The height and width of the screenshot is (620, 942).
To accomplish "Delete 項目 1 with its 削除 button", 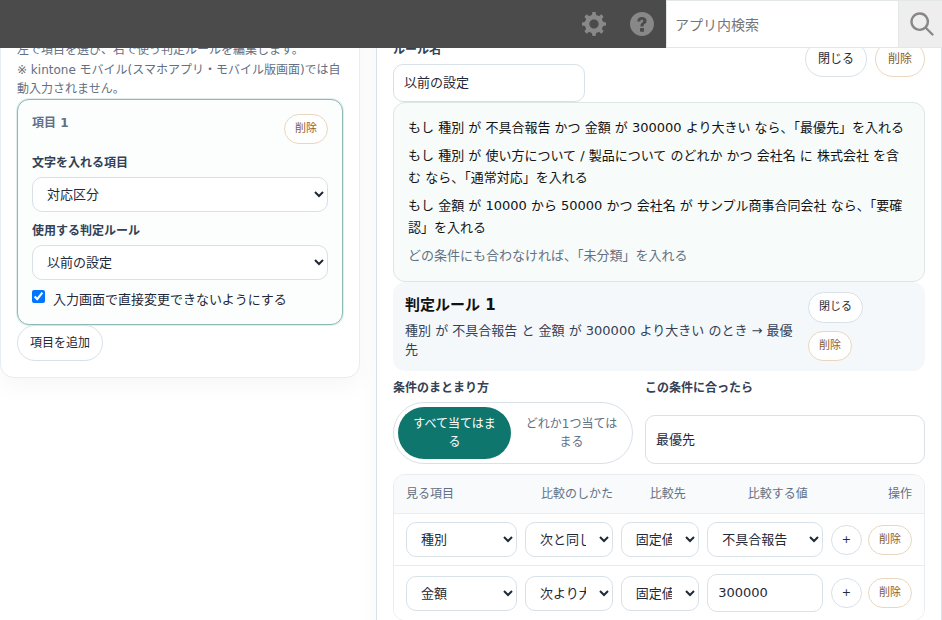I will (306, 129).
